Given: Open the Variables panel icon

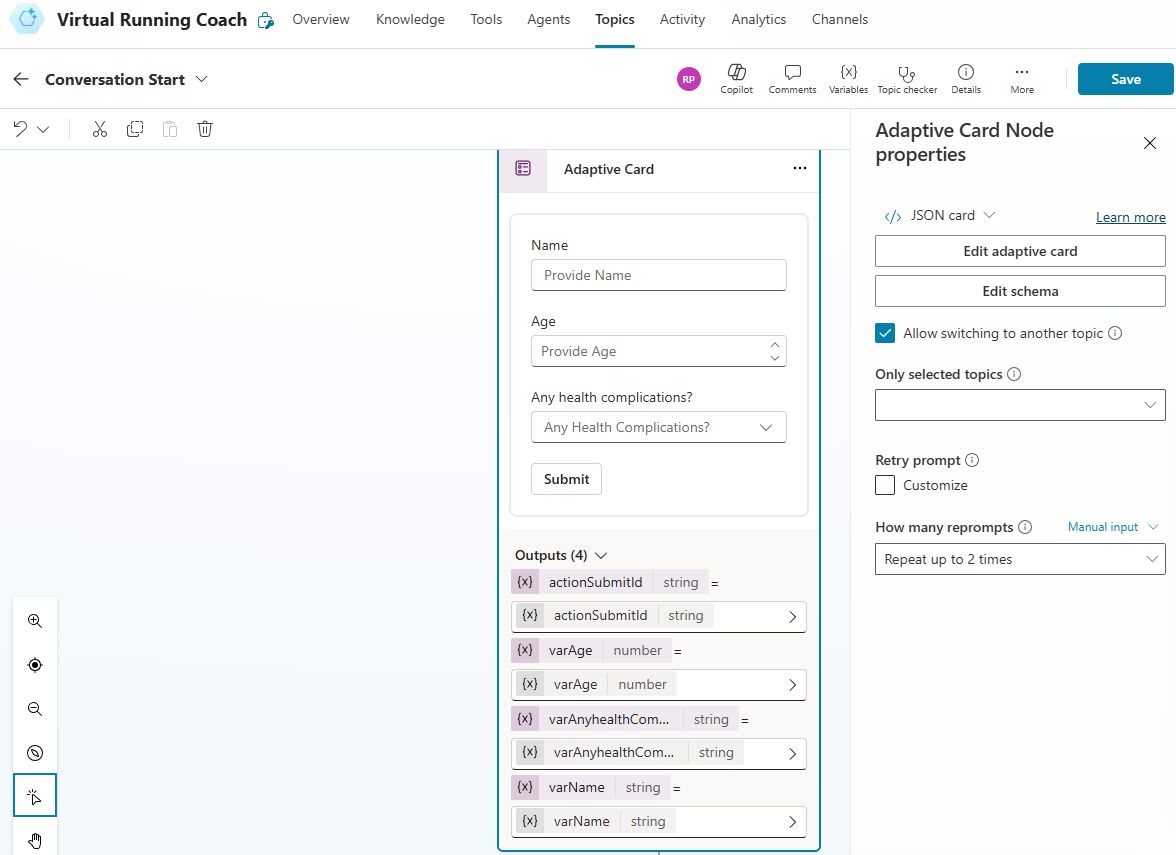Looking at the screenshot, I should pos(848,73).
